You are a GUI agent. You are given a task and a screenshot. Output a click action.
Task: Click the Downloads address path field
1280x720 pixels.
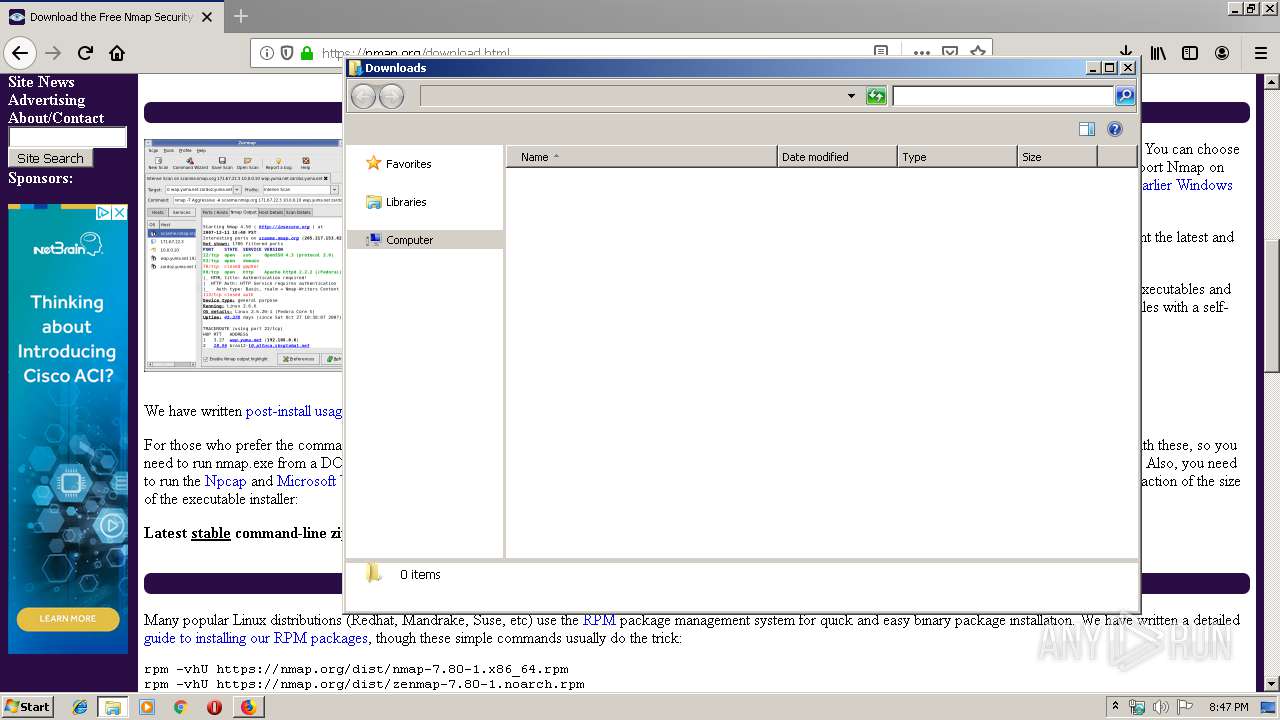tap(633, 96)
